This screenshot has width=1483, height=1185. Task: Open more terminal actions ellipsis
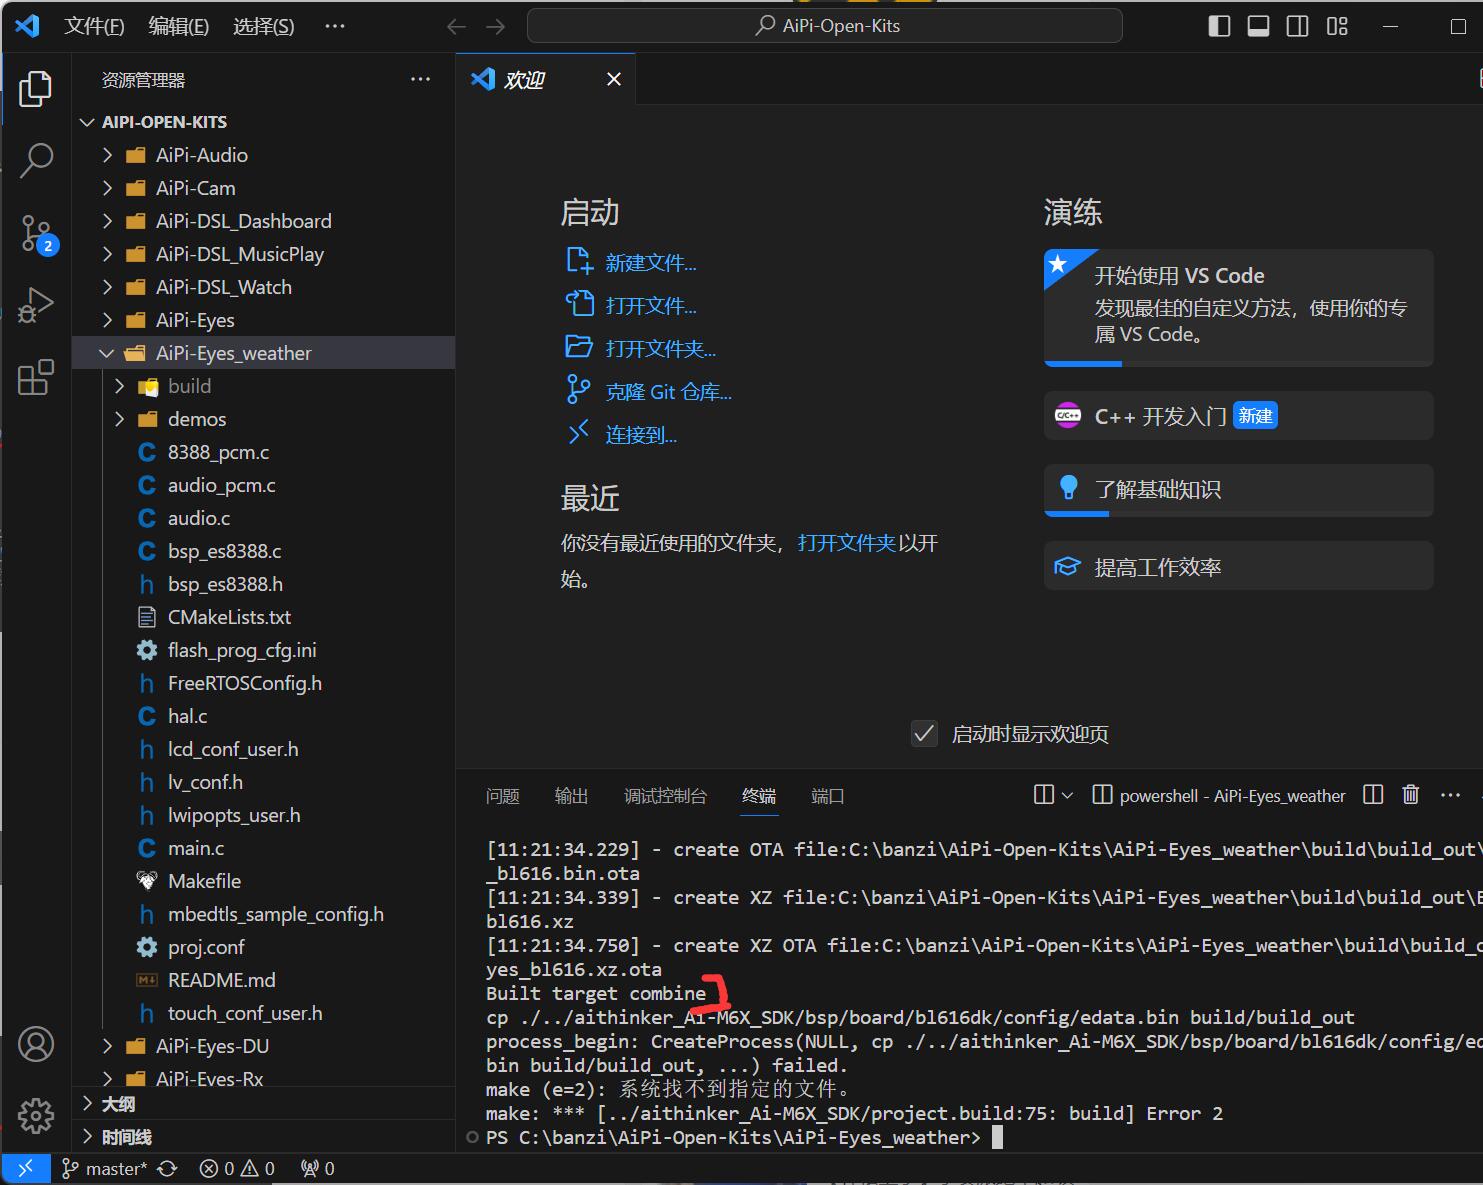pyautogui.click(x=1450, y=795)
